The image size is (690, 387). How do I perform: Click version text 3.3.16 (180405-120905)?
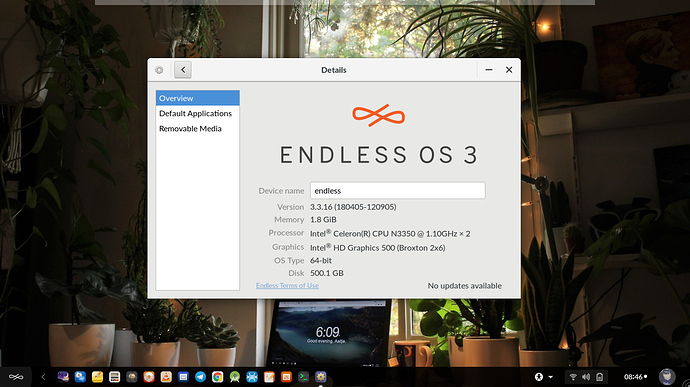pos(353,206)
